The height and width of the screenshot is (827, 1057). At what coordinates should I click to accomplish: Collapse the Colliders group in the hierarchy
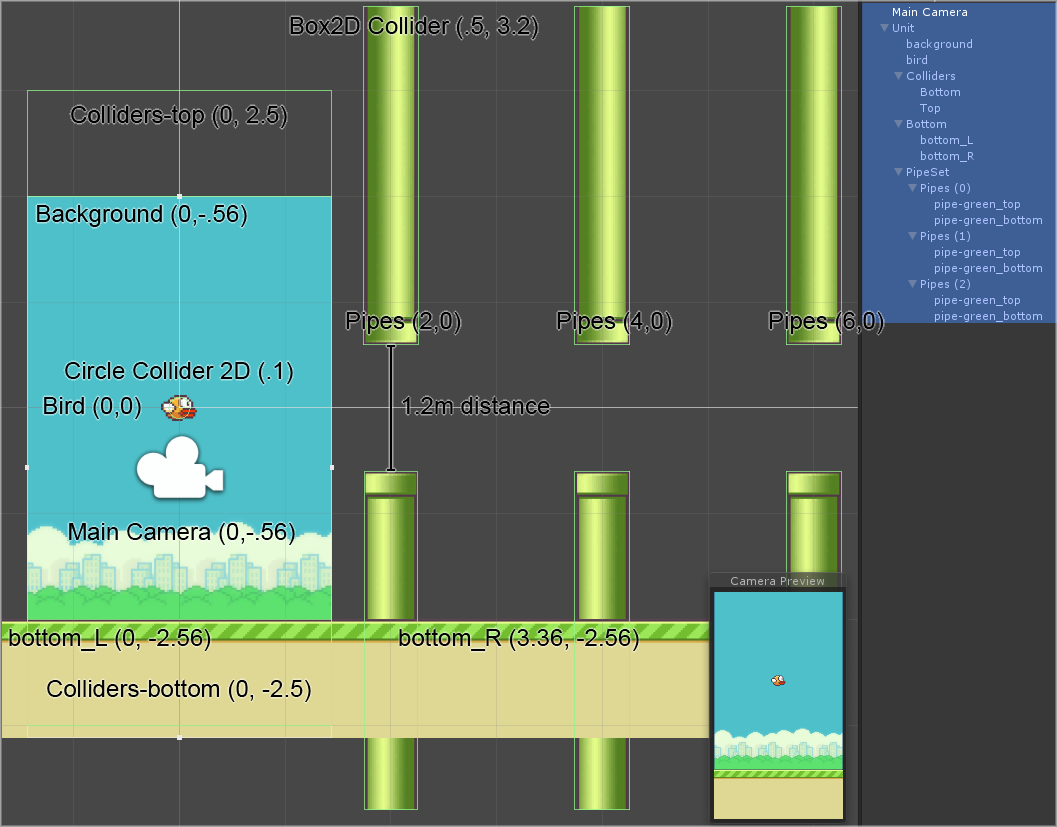click(x=897, y=76)
